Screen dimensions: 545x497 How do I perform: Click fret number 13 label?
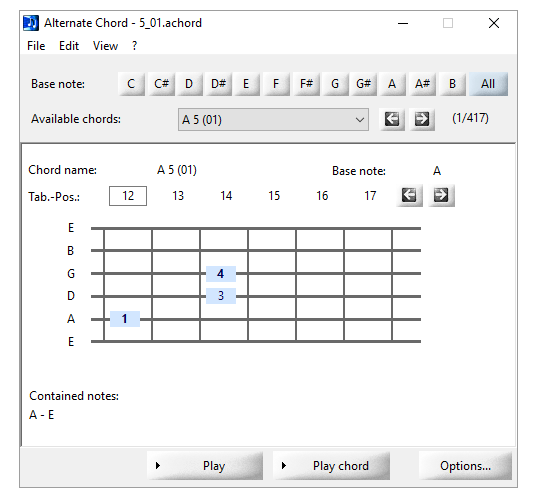click(178, 196)
